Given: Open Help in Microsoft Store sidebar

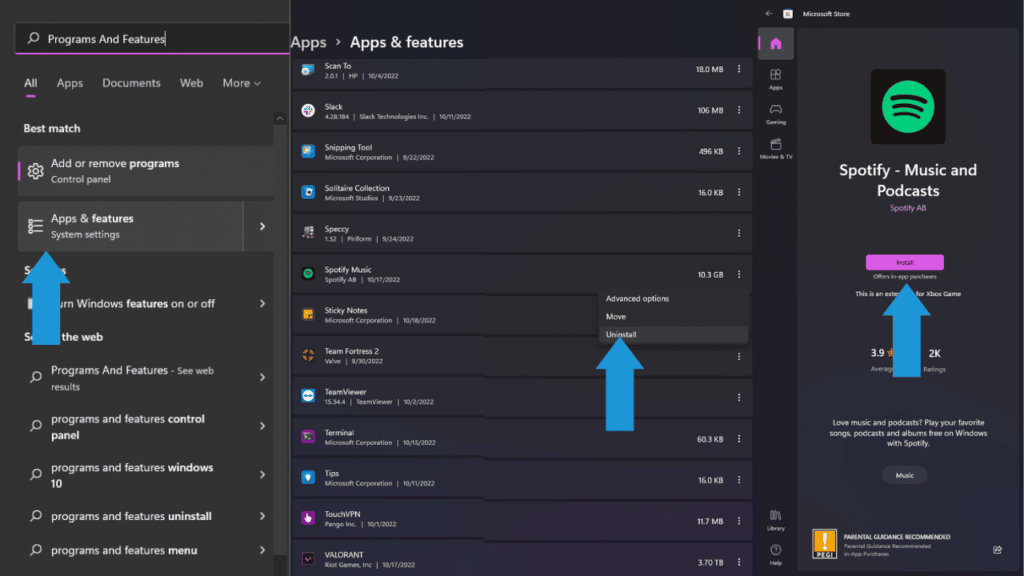Looking at the screenshot, I should (x=776, y=554).
